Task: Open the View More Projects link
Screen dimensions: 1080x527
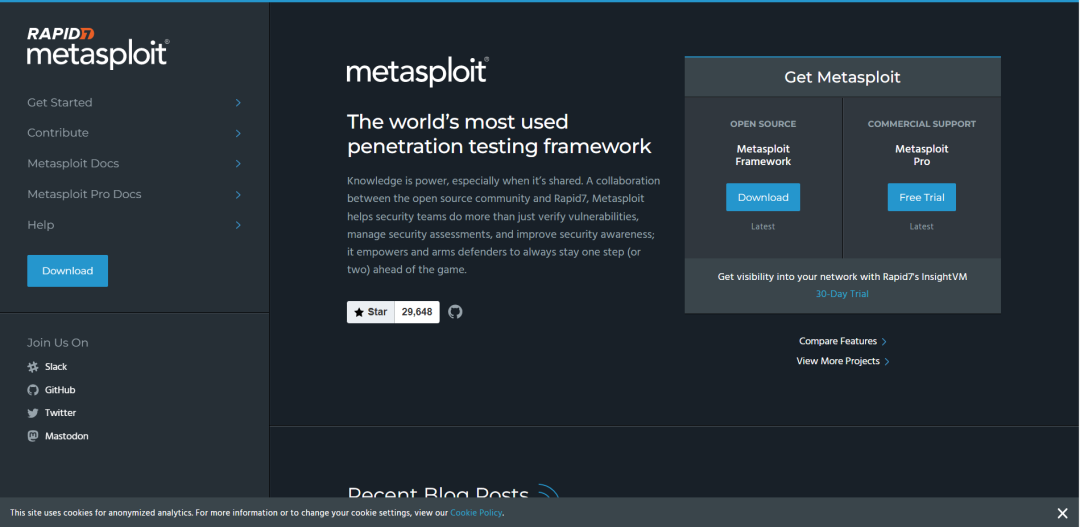Action: tap(843, 361)
